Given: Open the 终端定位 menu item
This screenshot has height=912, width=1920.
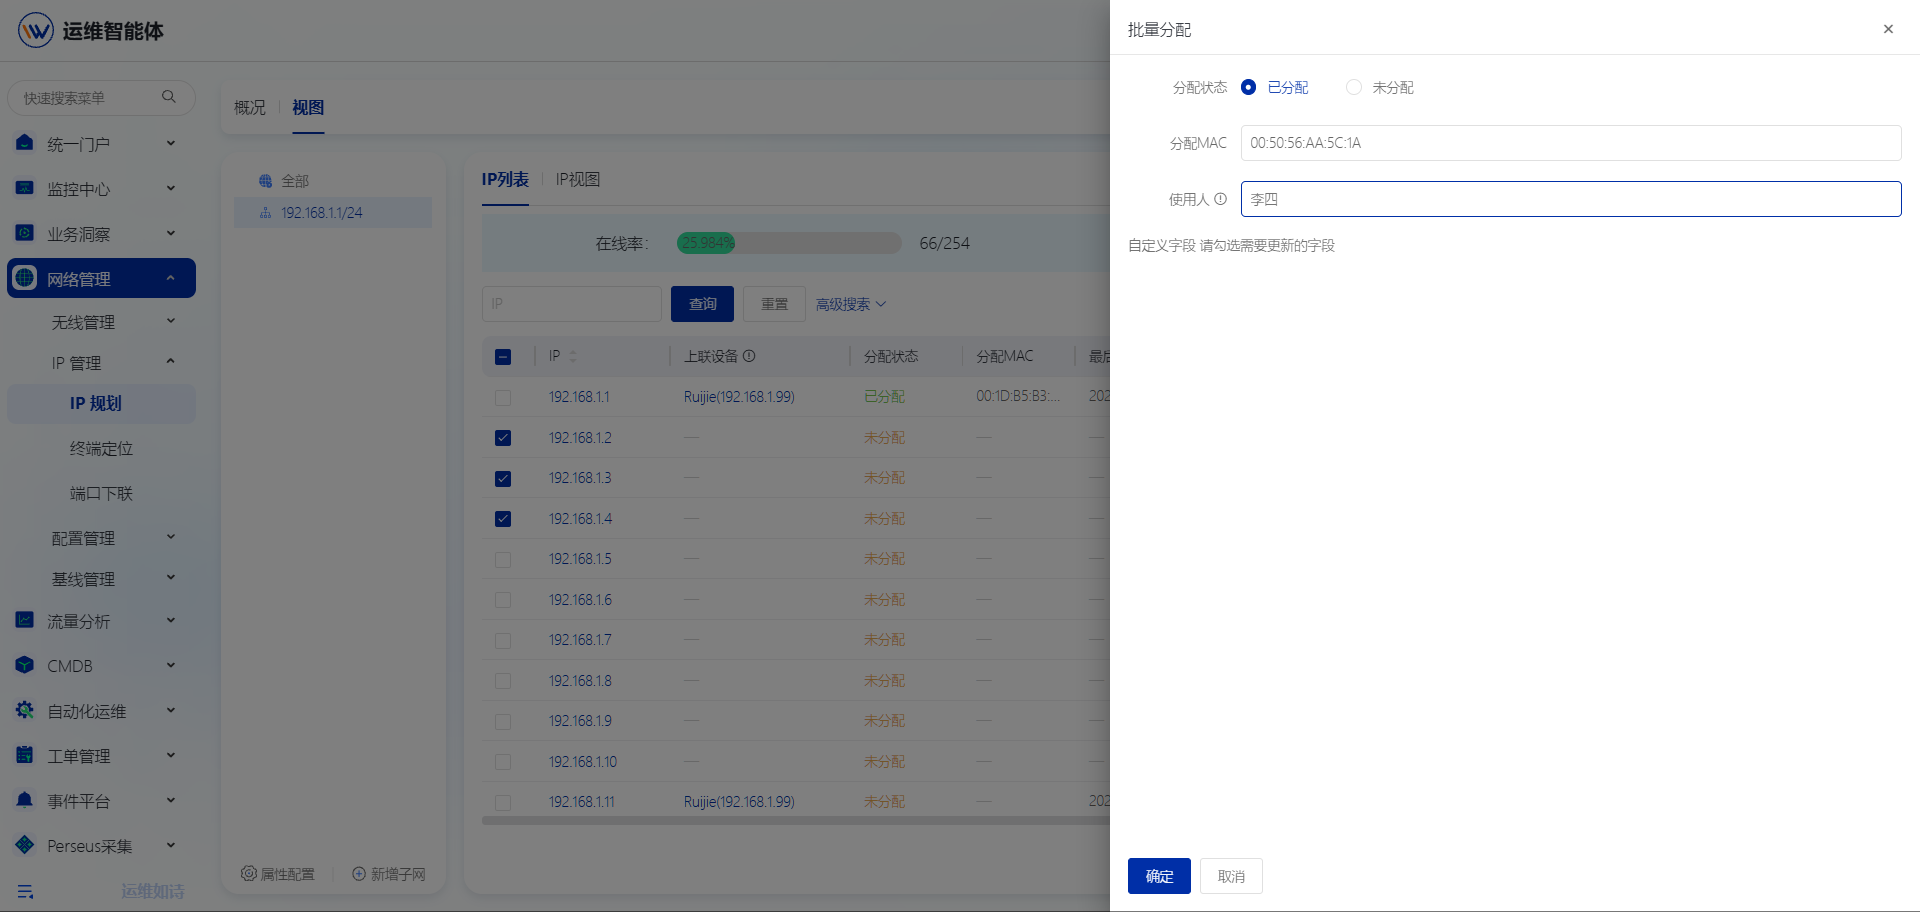Looking at the screenshot, I should 101,448.
